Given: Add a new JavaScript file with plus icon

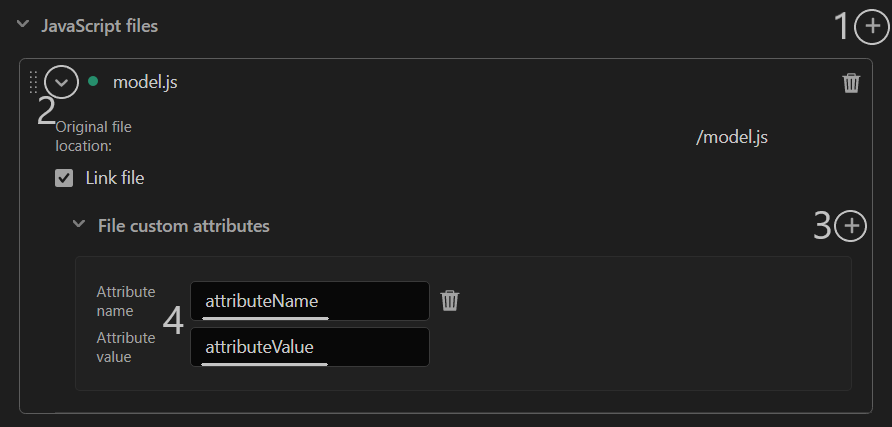Looking at the screenshot, I should 872,27.
